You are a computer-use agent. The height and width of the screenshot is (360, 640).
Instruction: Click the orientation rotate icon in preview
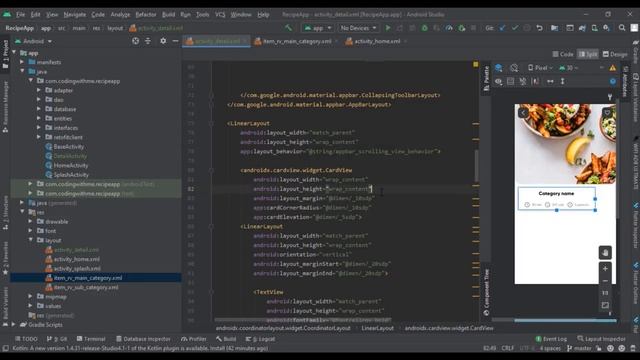pyautogui.click(x=514, y=68)
